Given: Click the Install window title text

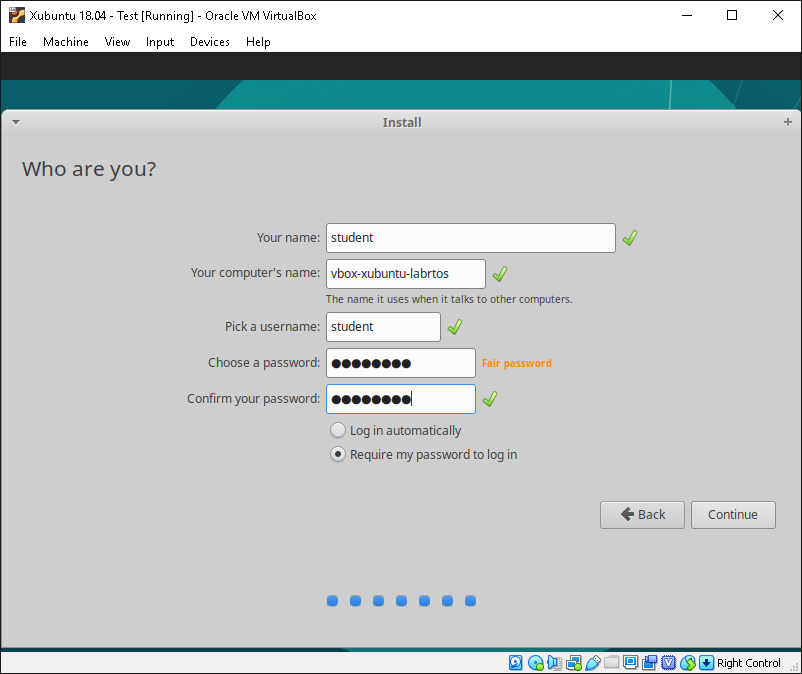Looking at the screenshot, I should pos(402,122).
